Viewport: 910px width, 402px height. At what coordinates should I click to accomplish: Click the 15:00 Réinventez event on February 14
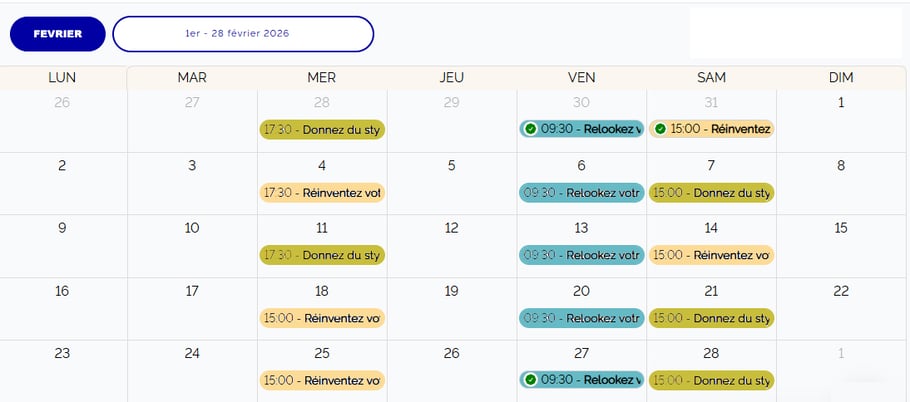[x=711, y=255]
